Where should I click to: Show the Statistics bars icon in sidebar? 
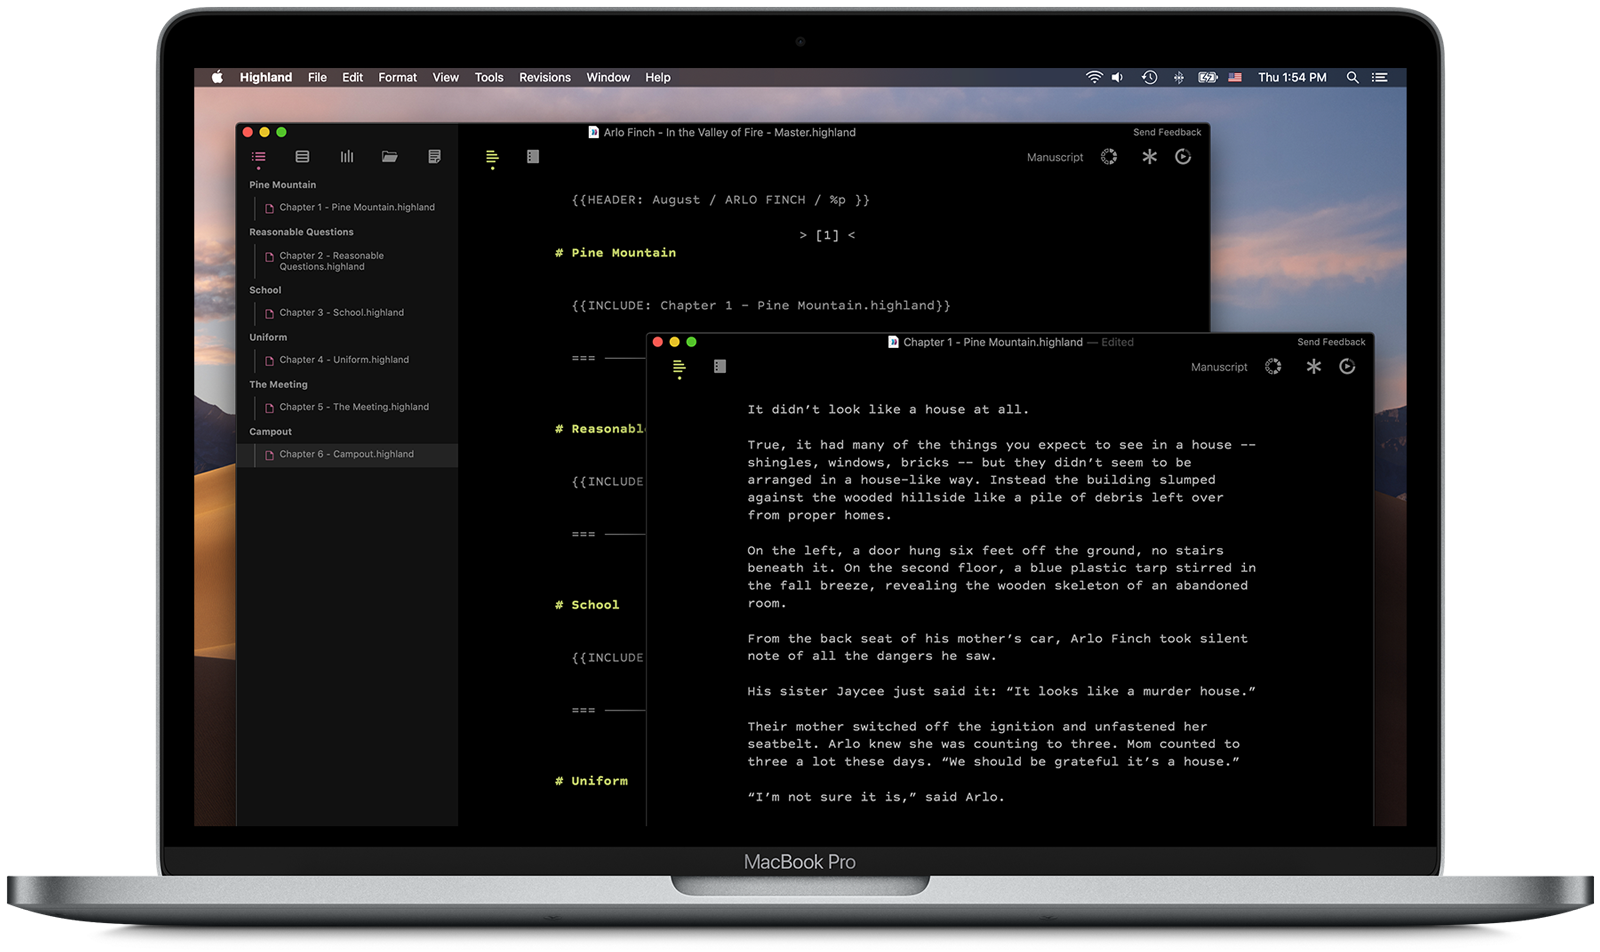coord(347,157)
